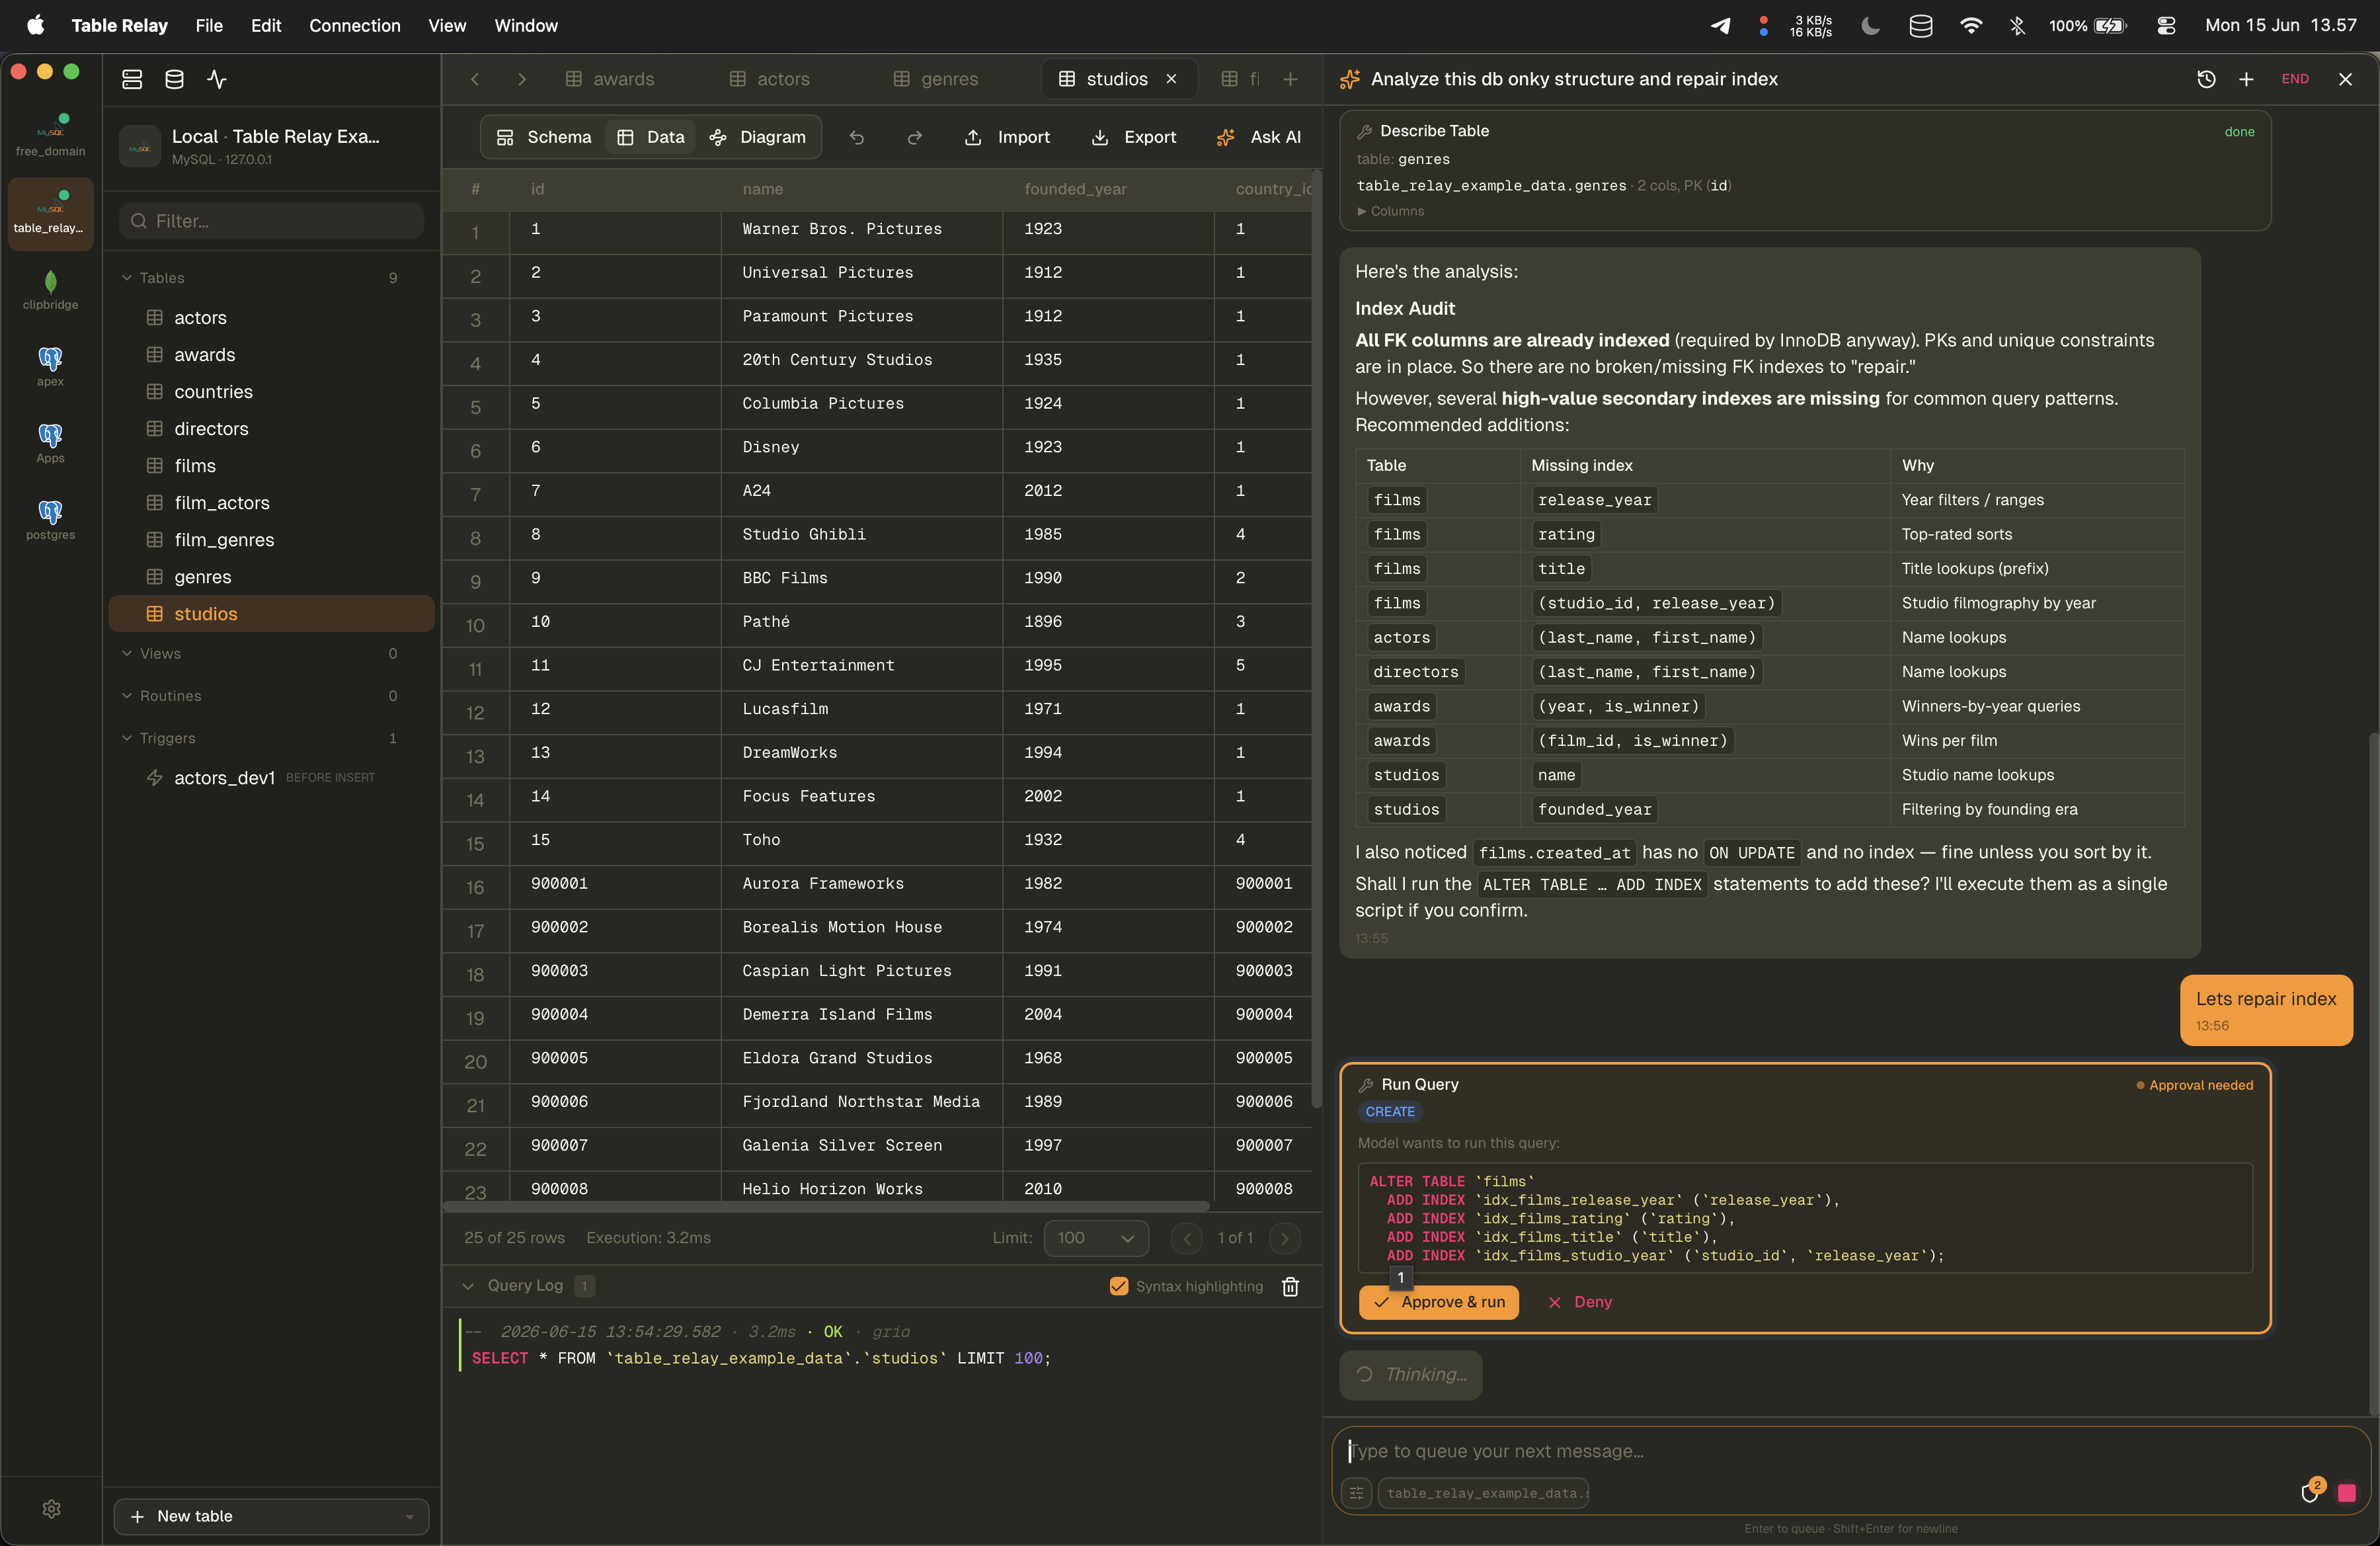Open the connections server icon in sidebar header
Screen dimensions: 2380x1546
132,79
